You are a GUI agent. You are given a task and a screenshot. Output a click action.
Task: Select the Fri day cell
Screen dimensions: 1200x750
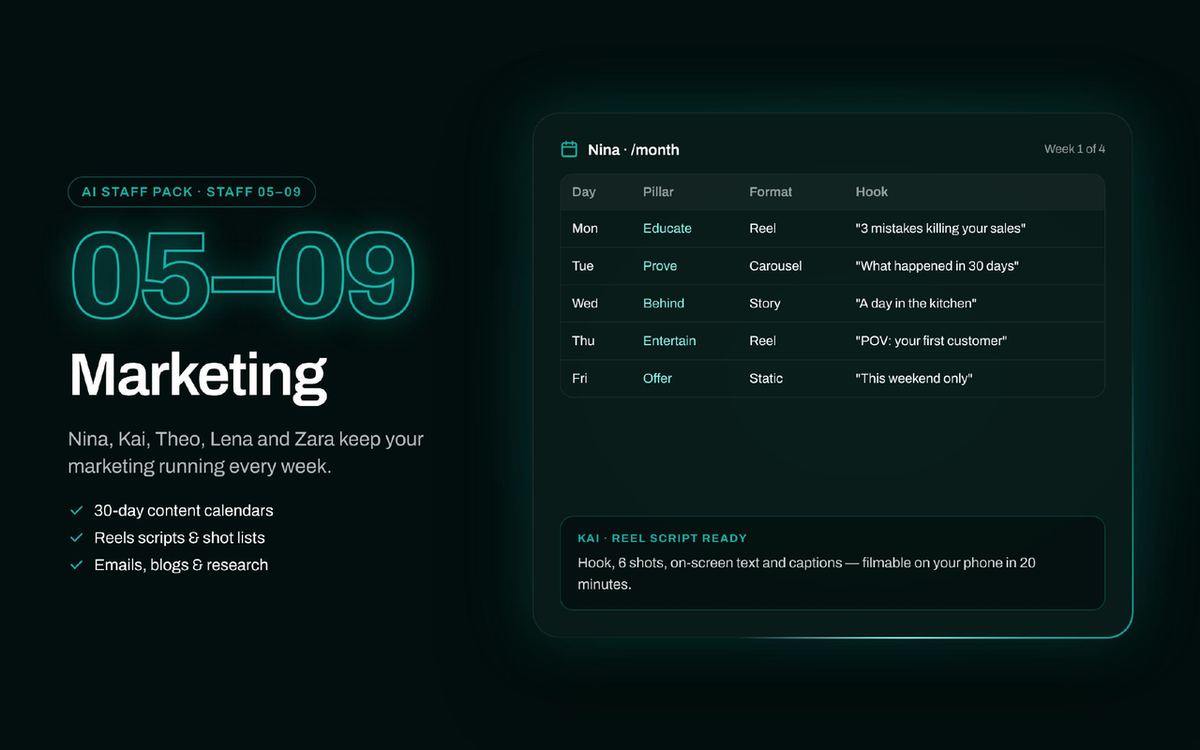pyautogui.click(x=580, y=379)
